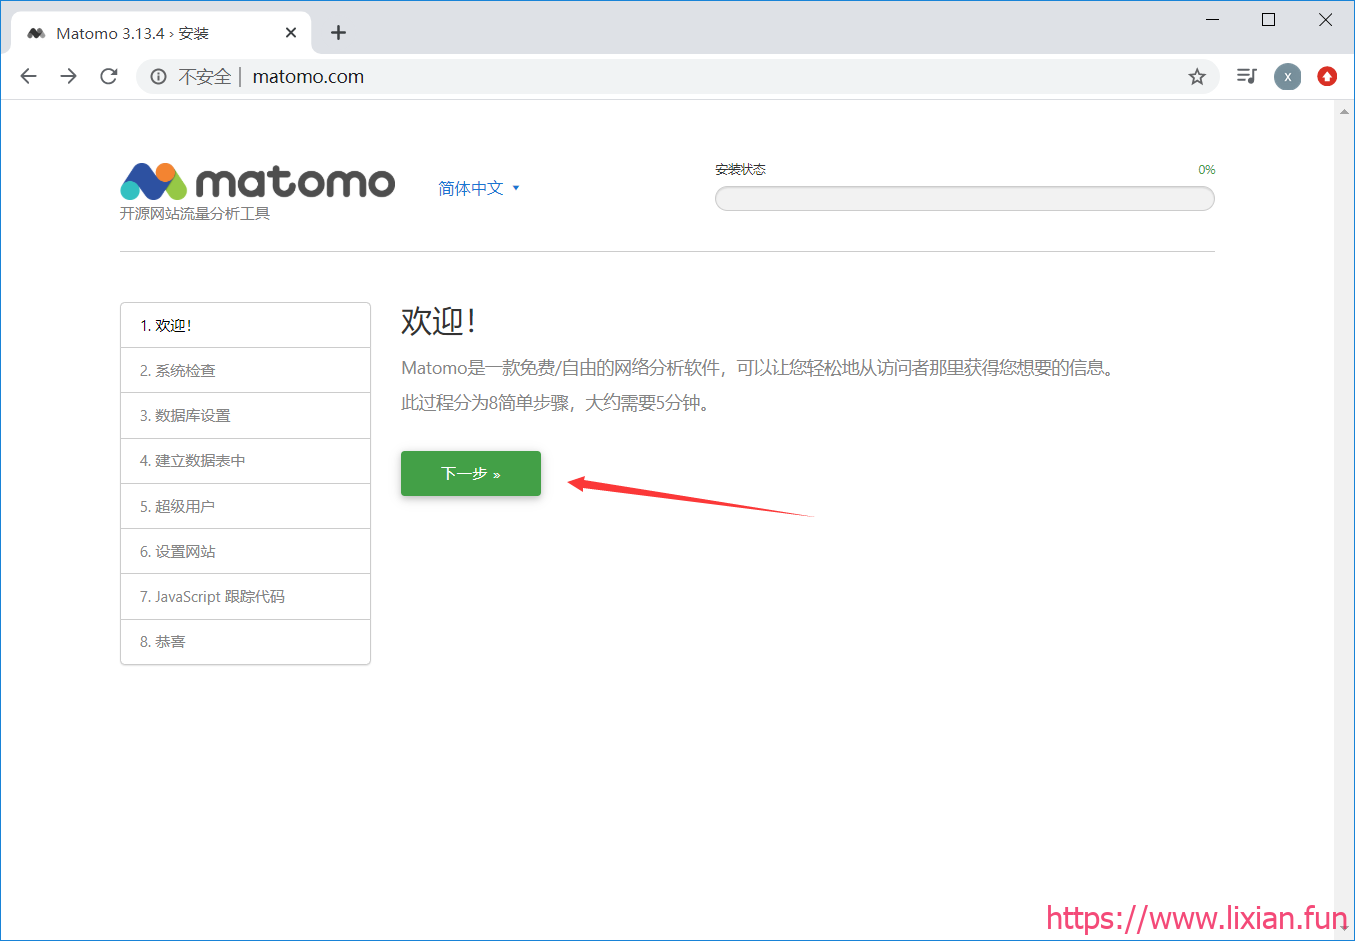Click the Matomo logo

[258, 181]
